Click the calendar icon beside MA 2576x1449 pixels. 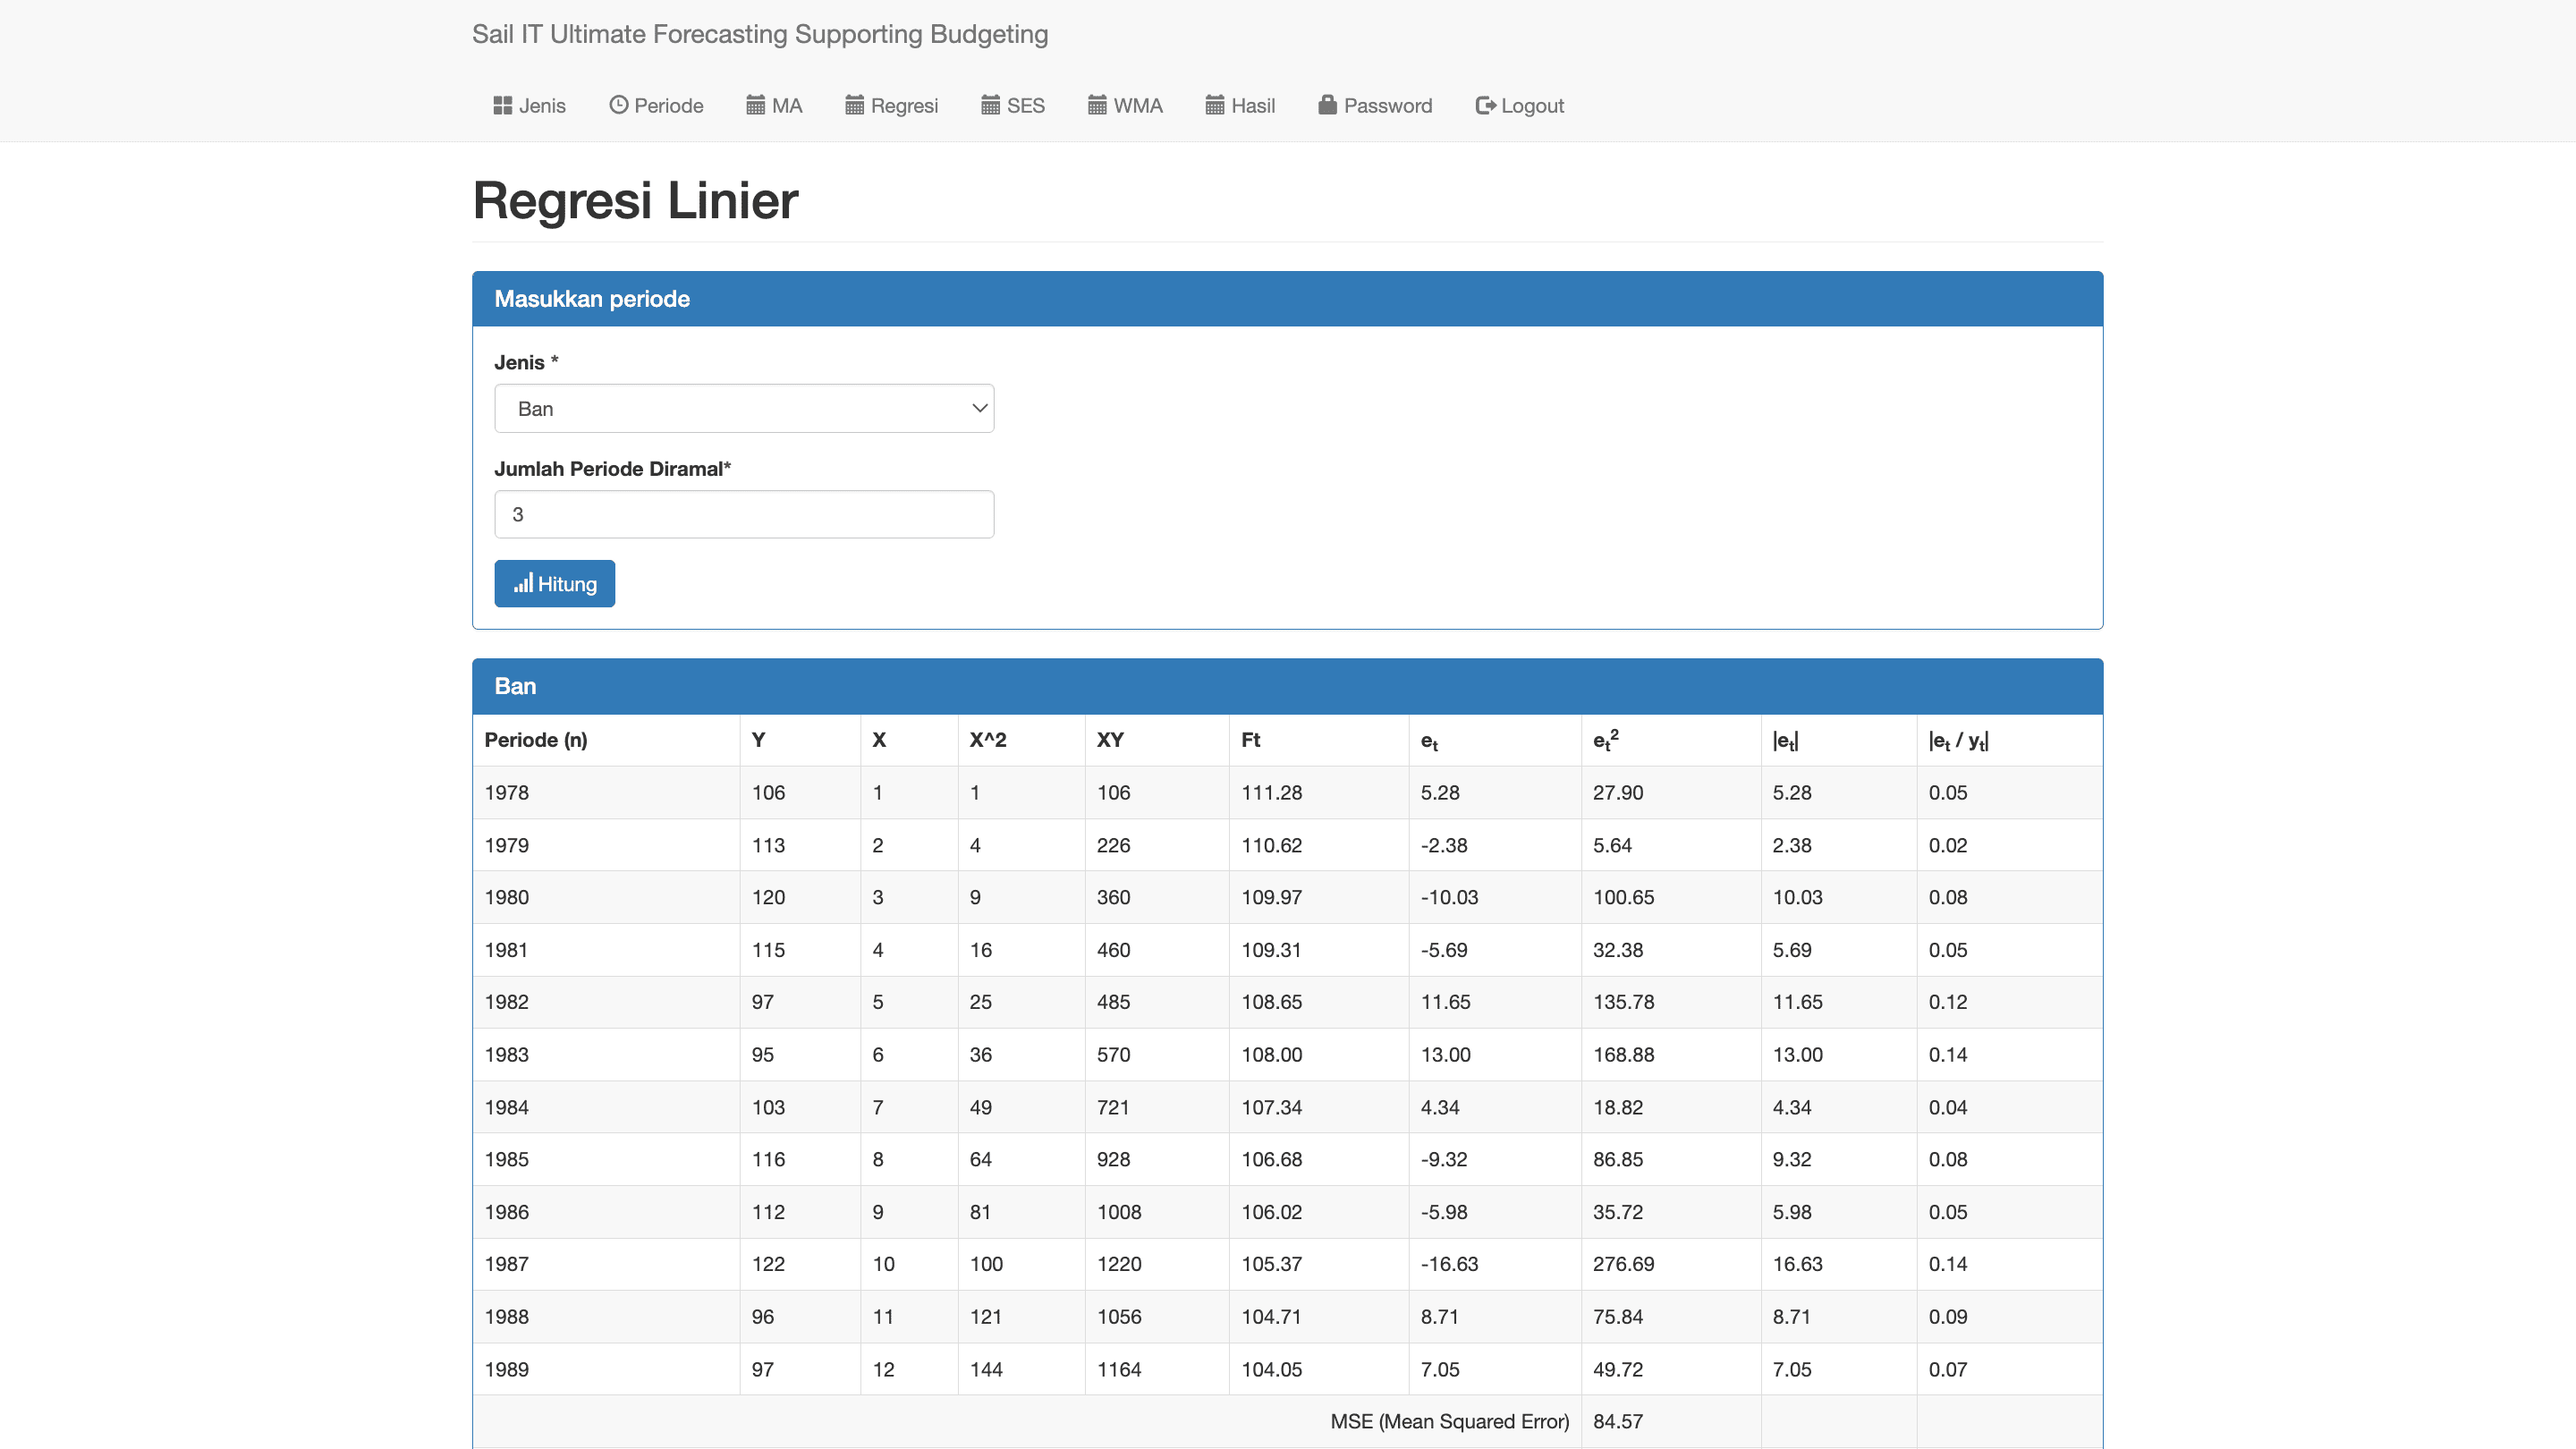click(755, 105)
